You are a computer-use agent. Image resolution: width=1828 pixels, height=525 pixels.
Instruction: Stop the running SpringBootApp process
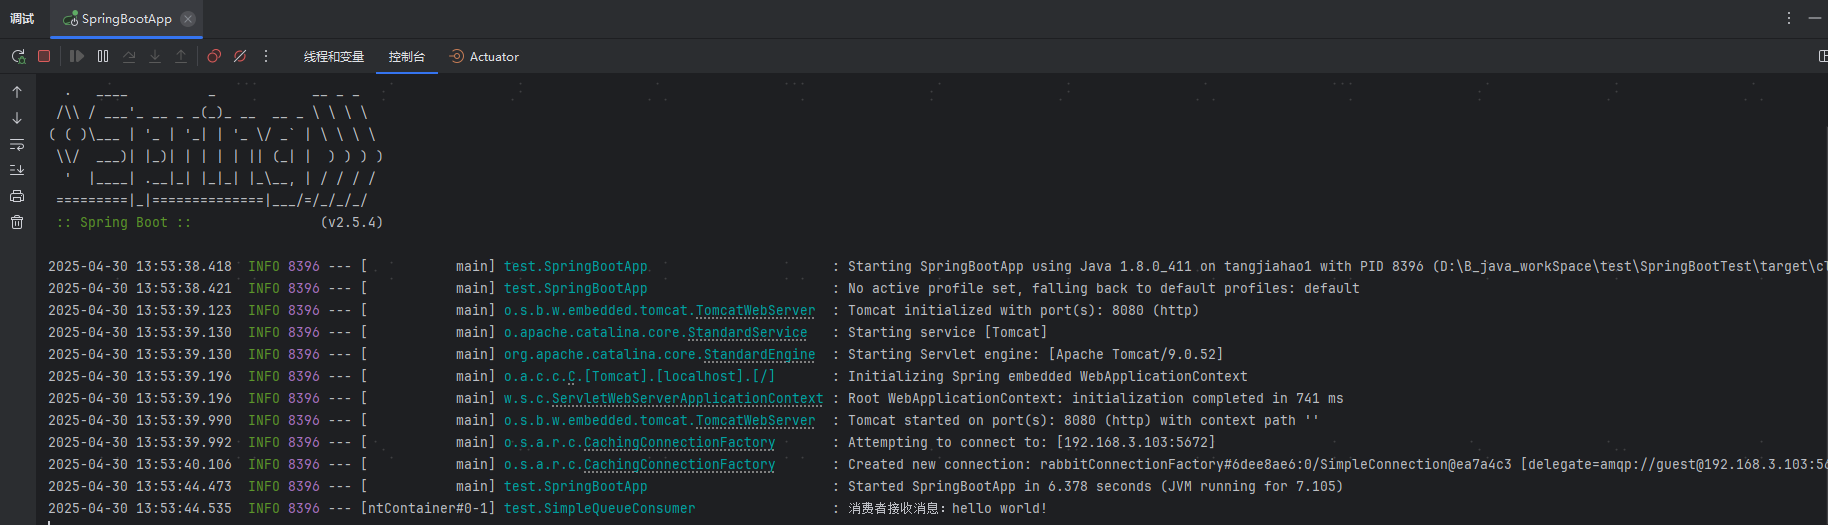(x=44, y=56)
